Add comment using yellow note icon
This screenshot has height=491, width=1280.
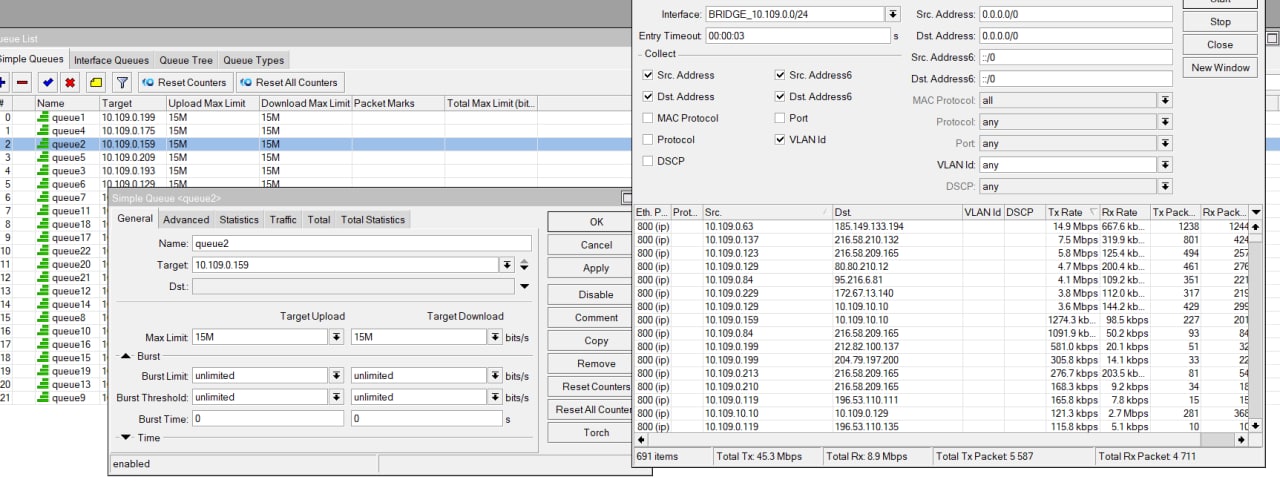coord(96,82)
